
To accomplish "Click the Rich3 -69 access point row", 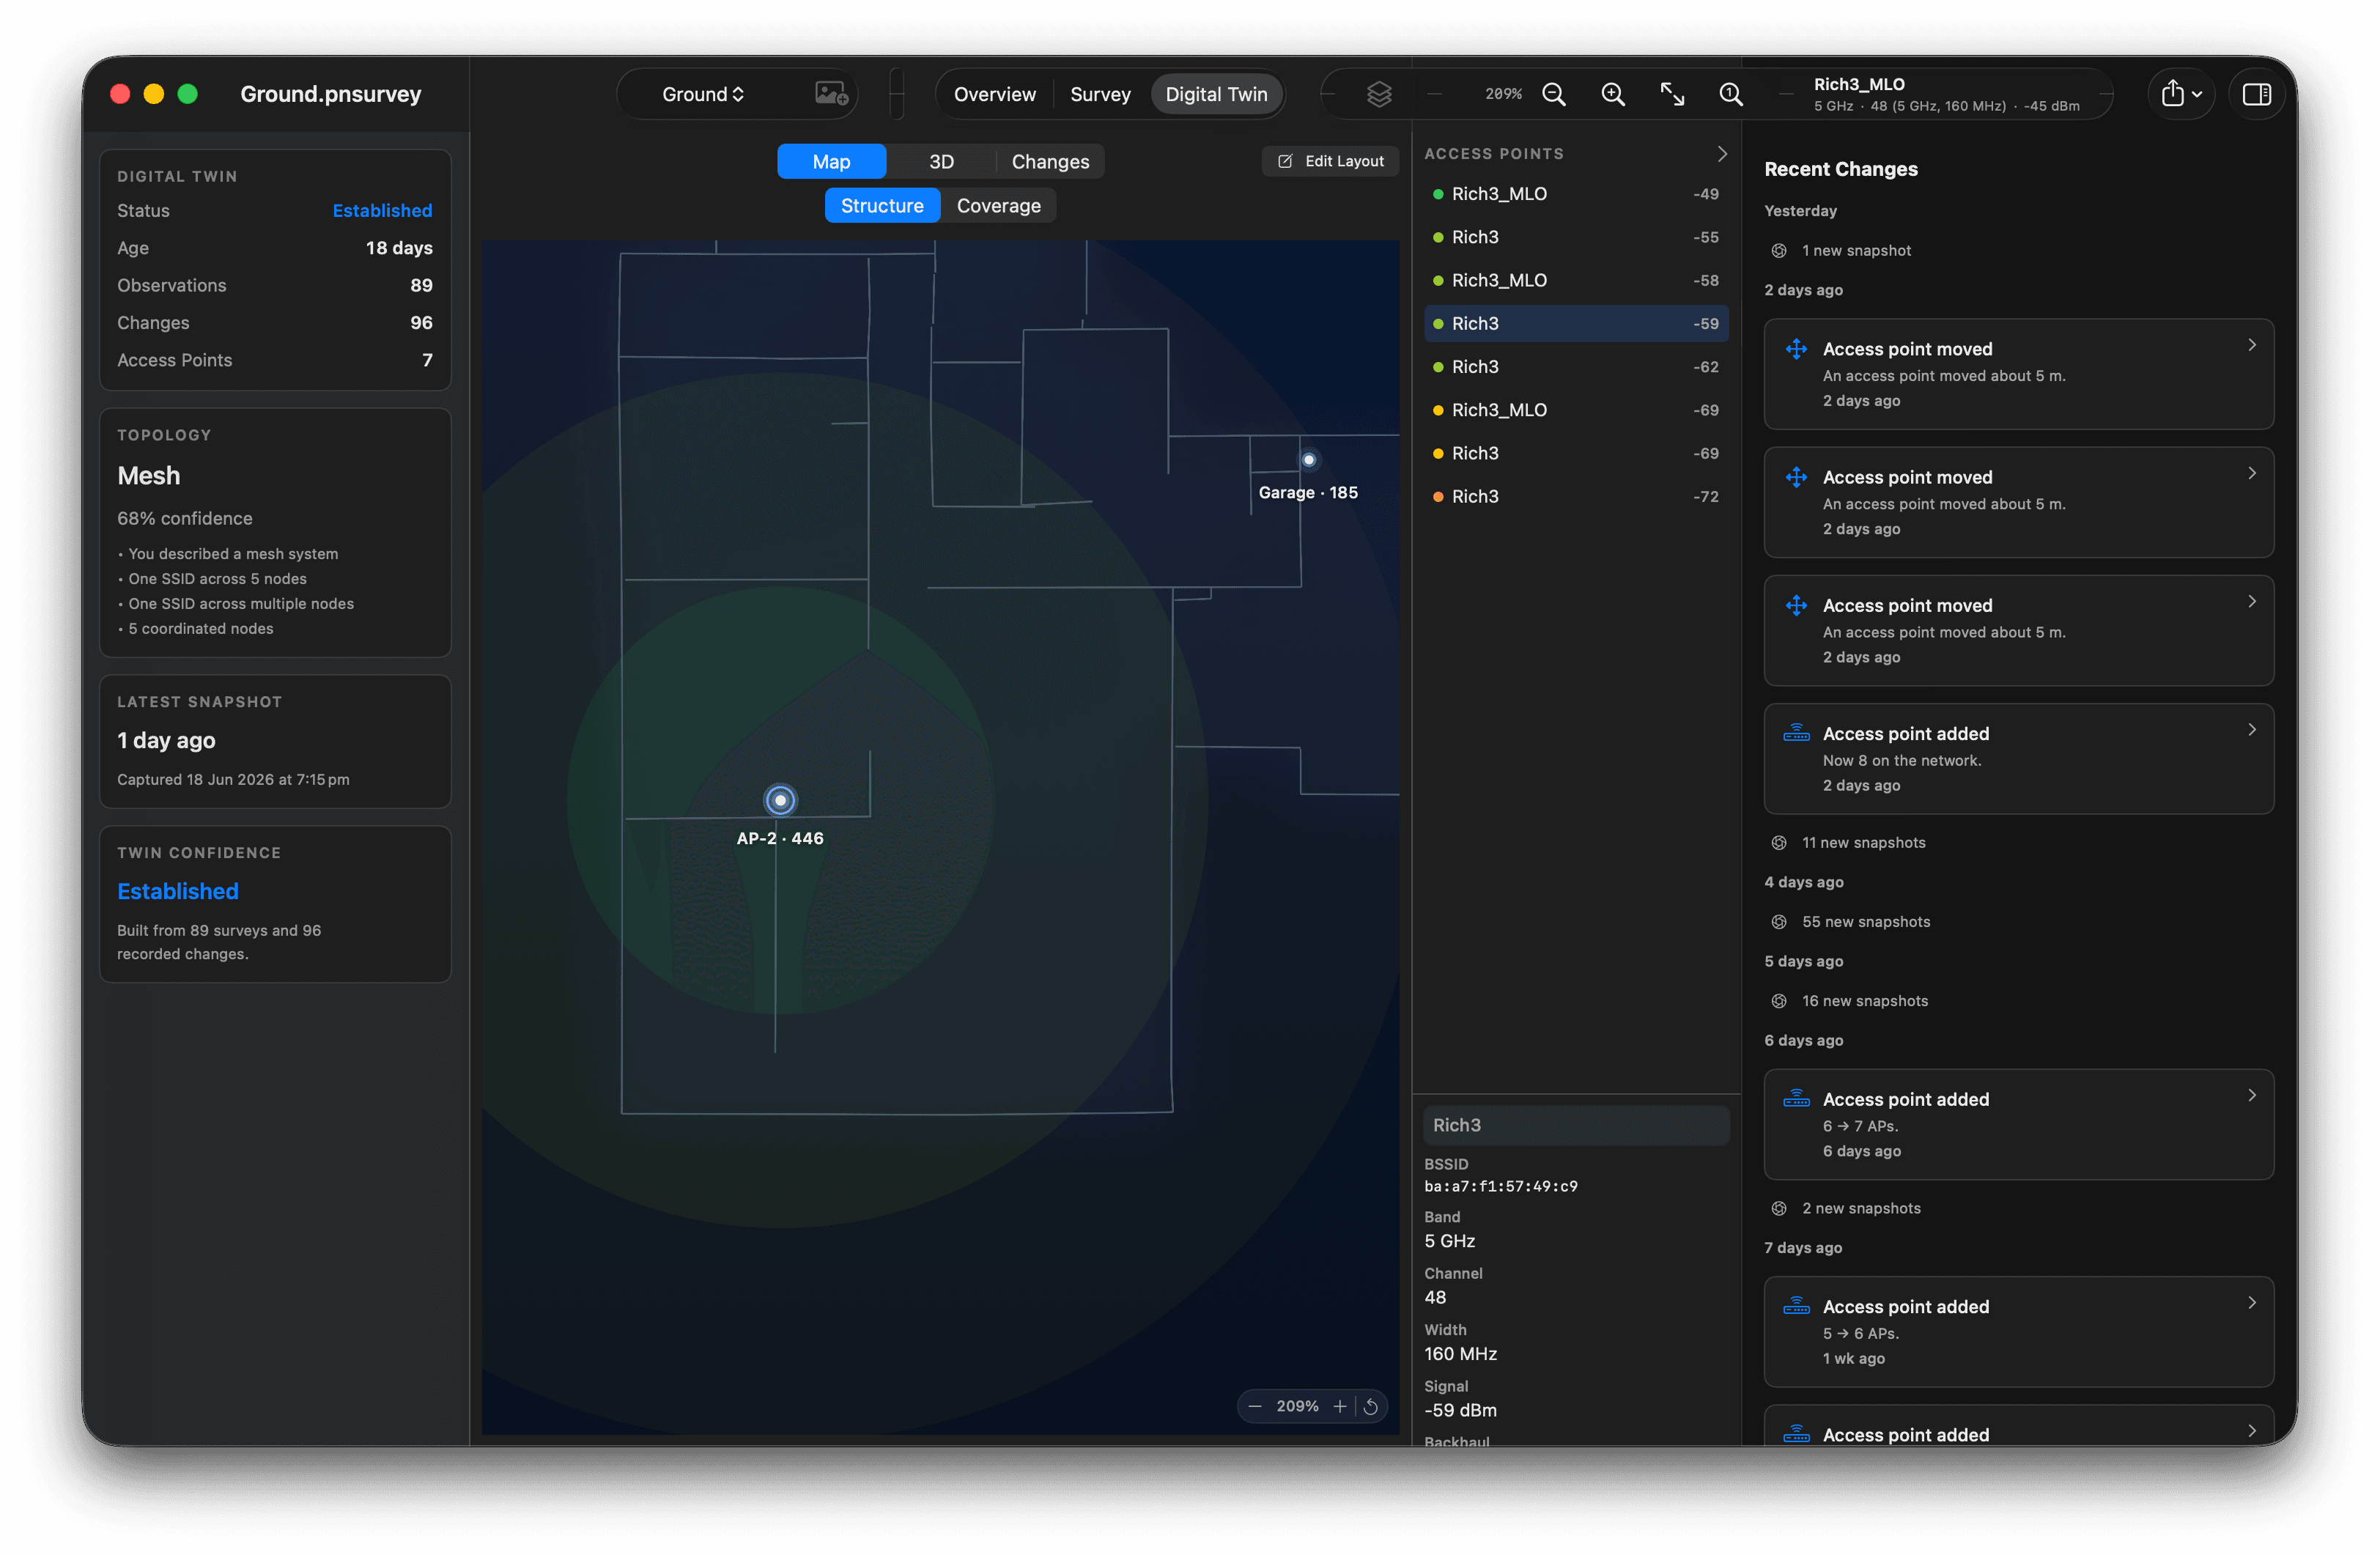I will pyautogui.click(x=1576, y=453).
